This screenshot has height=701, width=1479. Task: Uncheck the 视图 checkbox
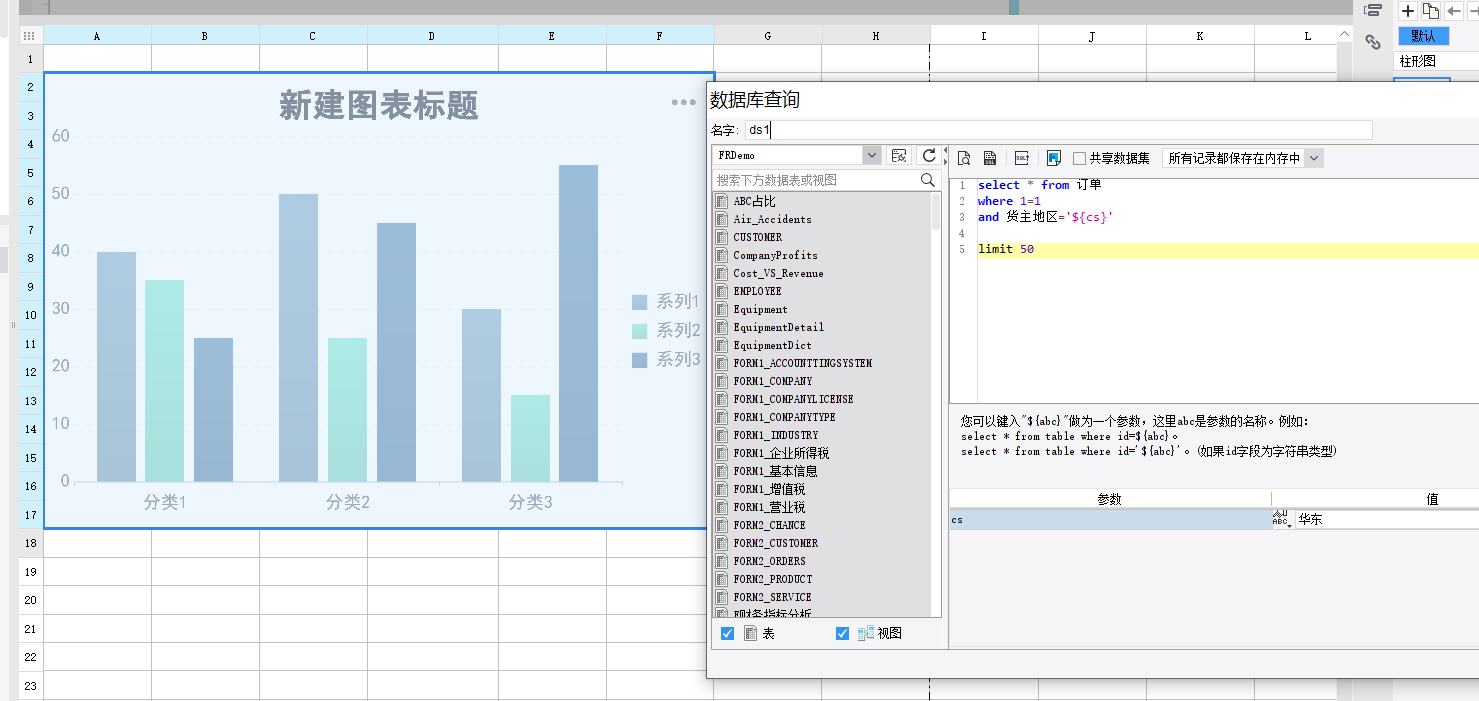click(841, 633)
